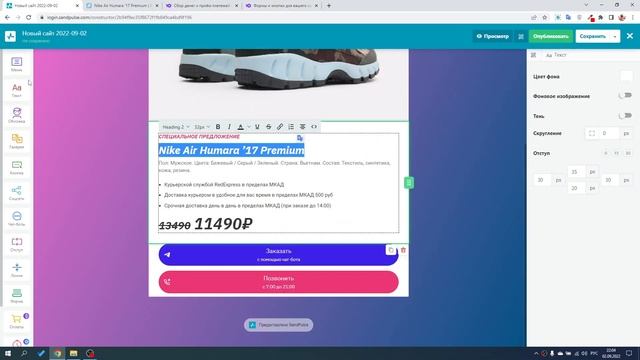Screen dimensions: 640x360
Task: Toggle bullet list formatting
Action: coord(291,127)
